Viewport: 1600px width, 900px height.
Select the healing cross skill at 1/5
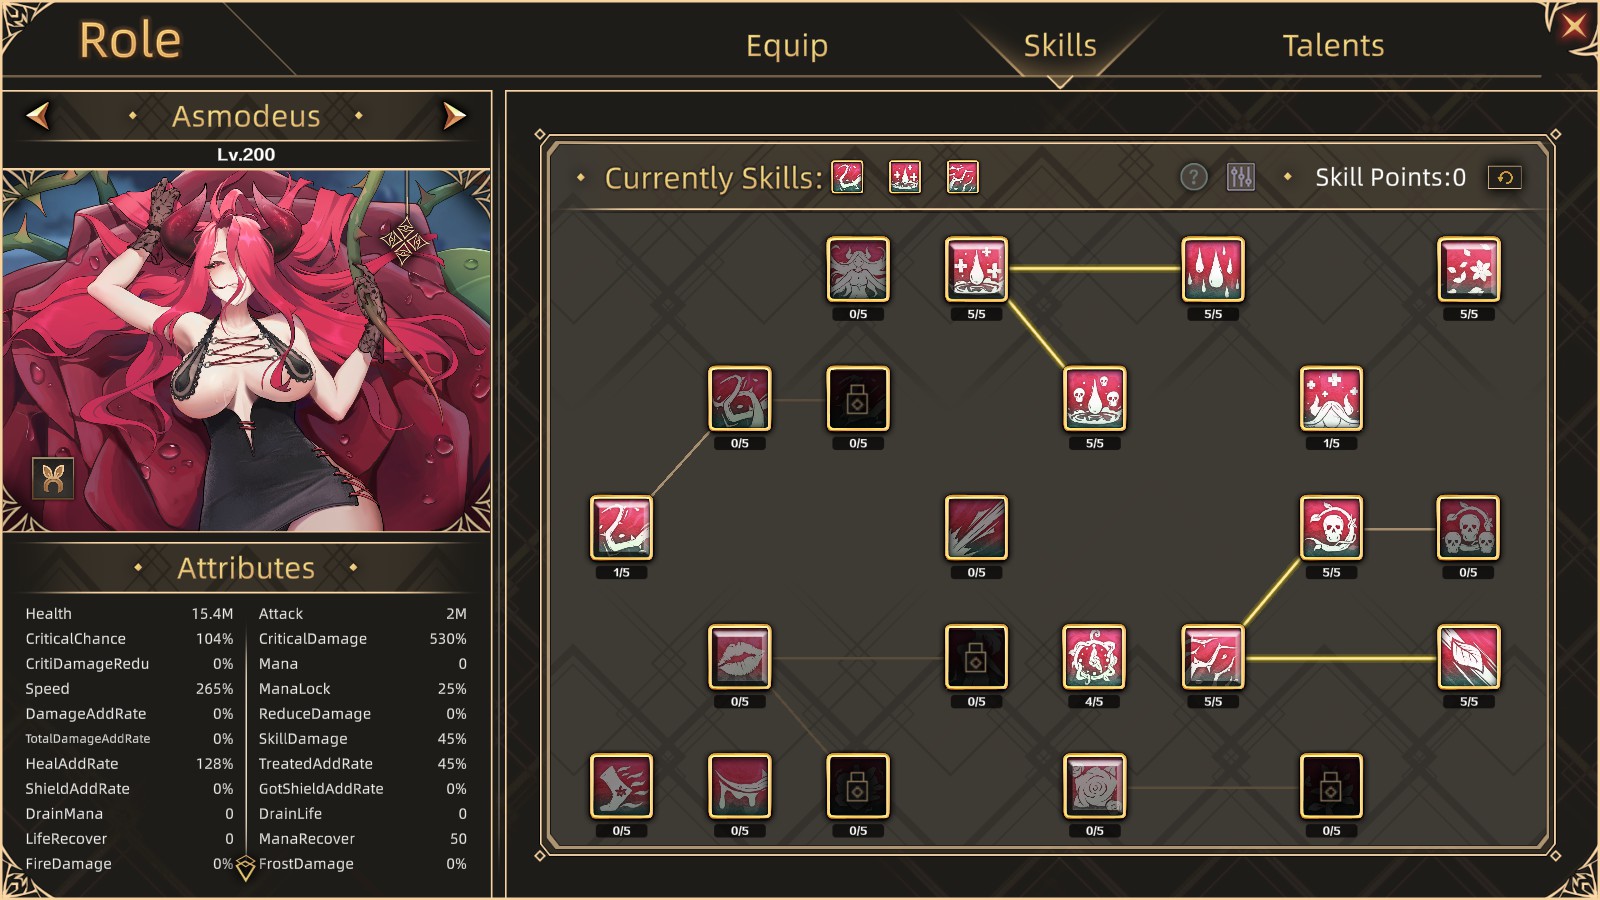tap(1331, 397)
